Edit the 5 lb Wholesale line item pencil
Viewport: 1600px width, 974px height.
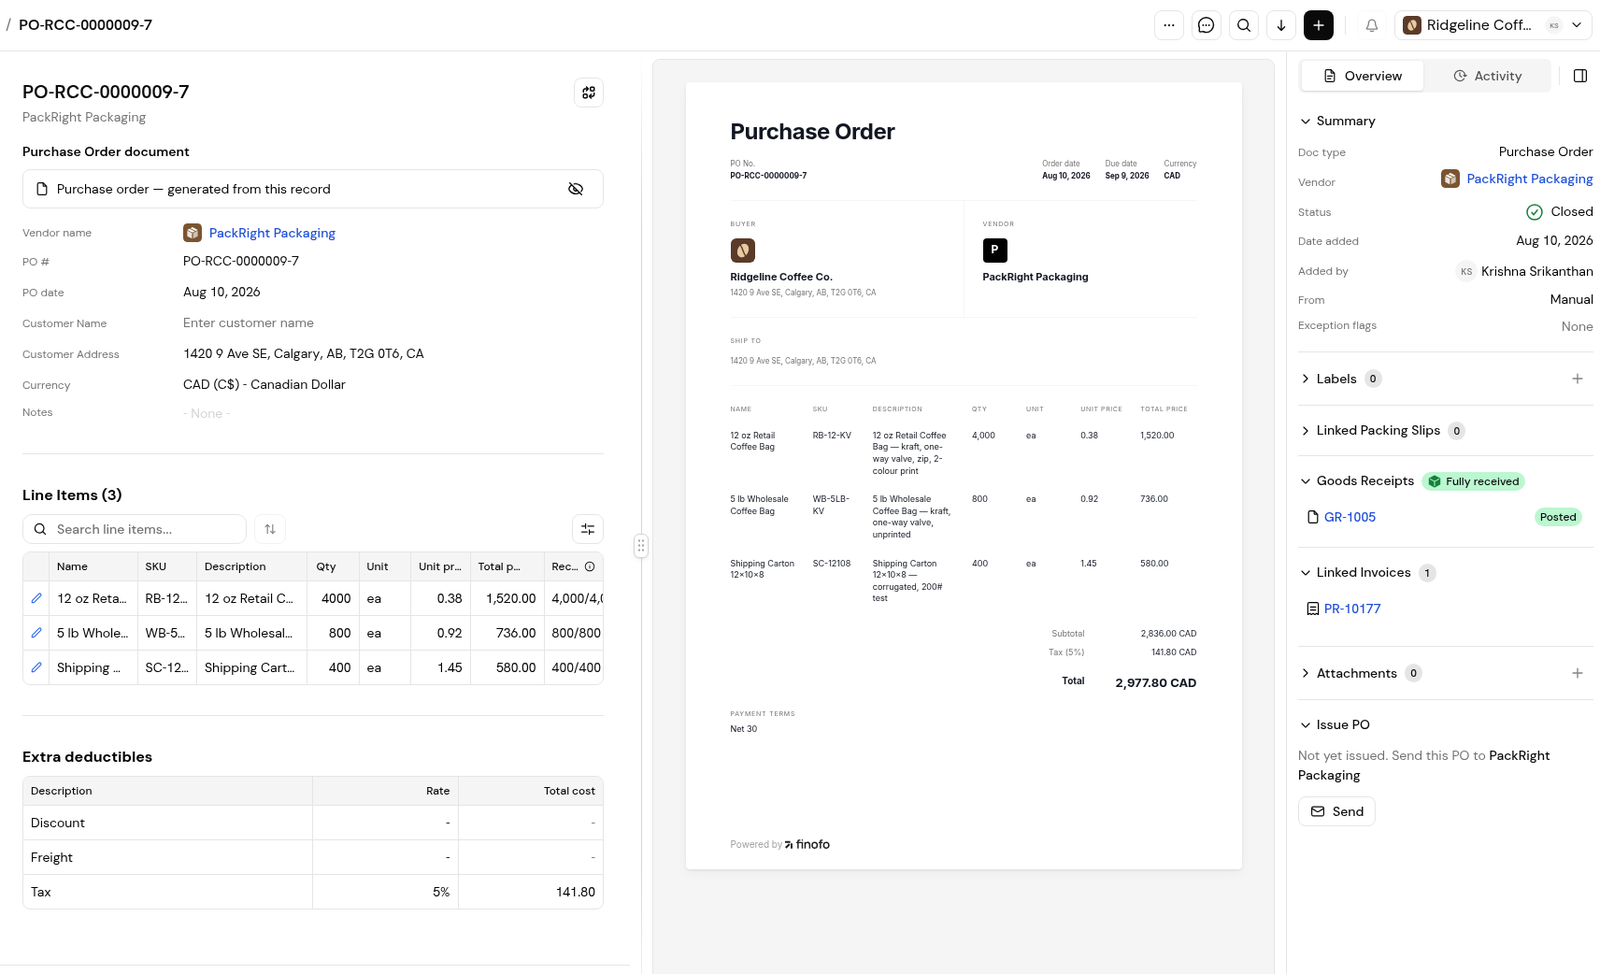point(37,633)
